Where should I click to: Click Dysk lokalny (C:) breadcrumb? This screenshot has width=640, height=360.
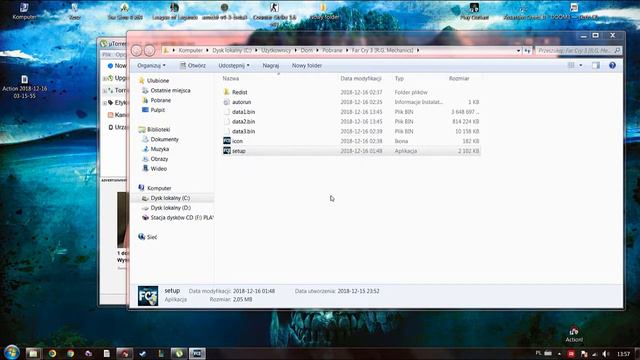(232, 50)
